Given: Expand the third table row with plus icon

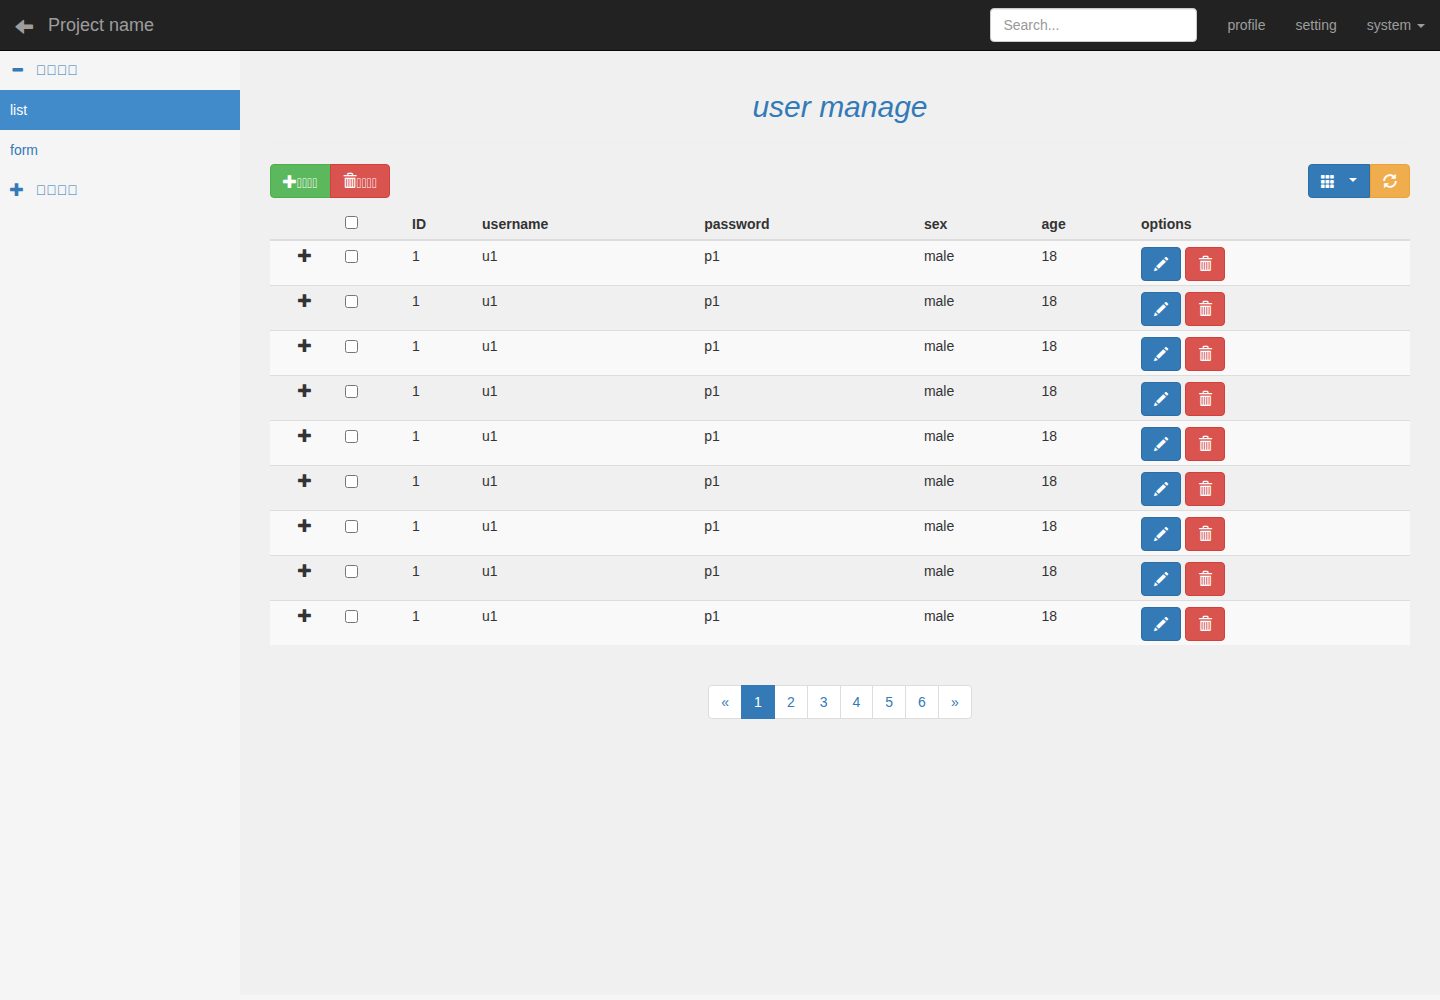Looking at the screenshot, I should pos(305,346).
